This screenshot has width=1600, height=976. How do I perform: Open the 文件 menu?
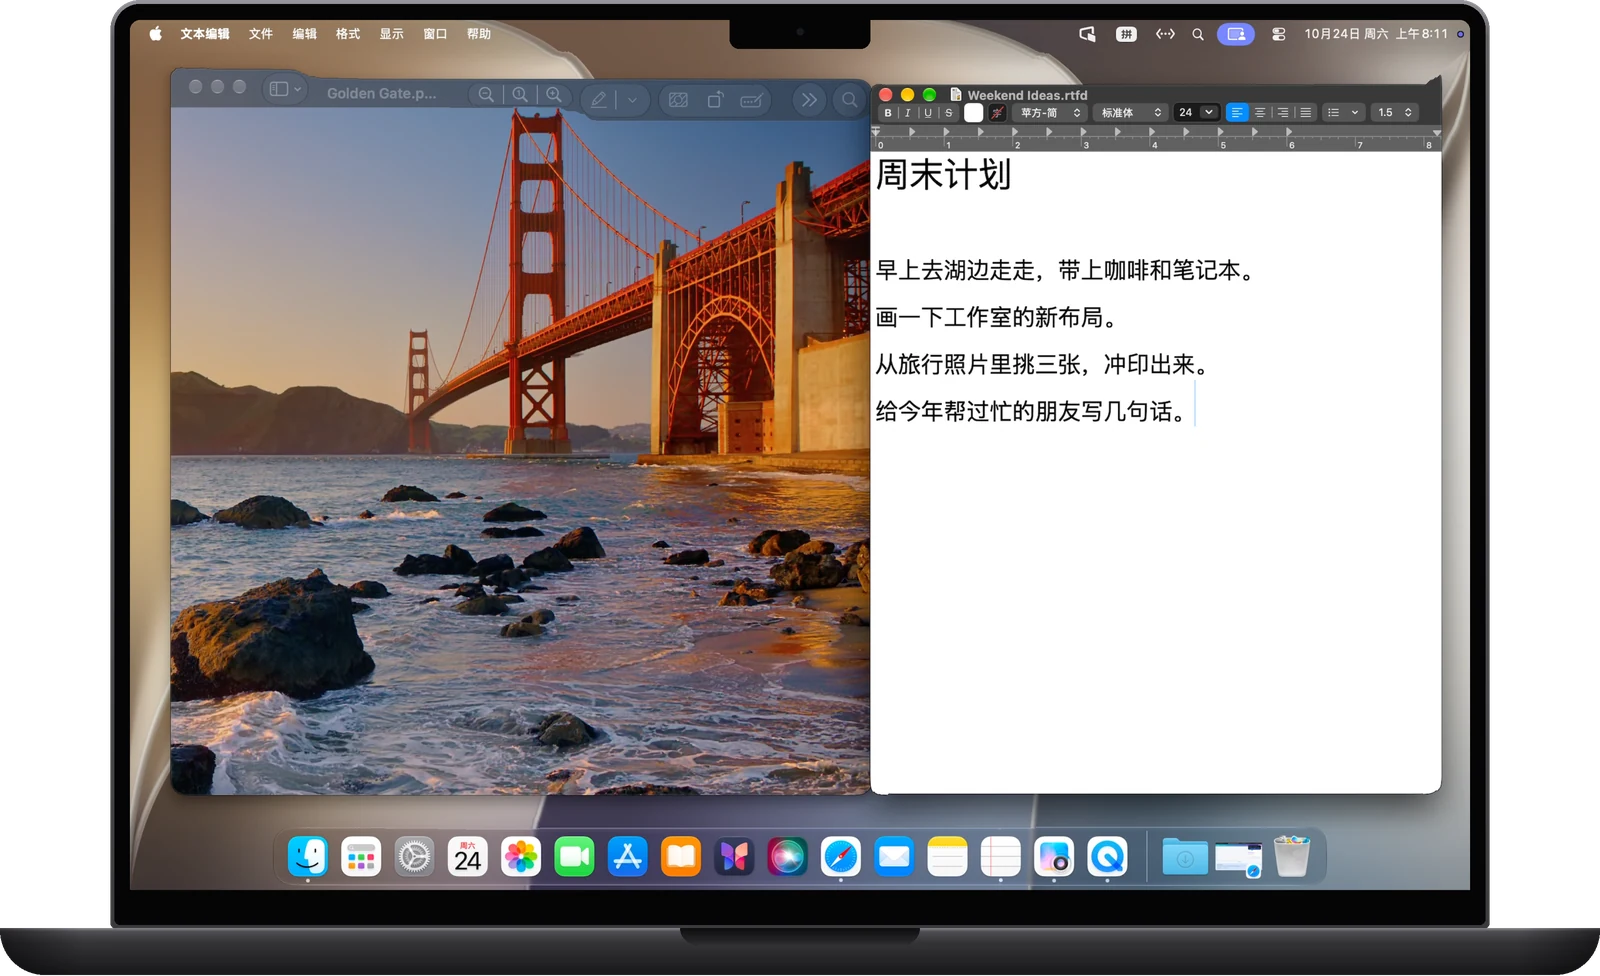pyautogui.click(x=261, y=34)
